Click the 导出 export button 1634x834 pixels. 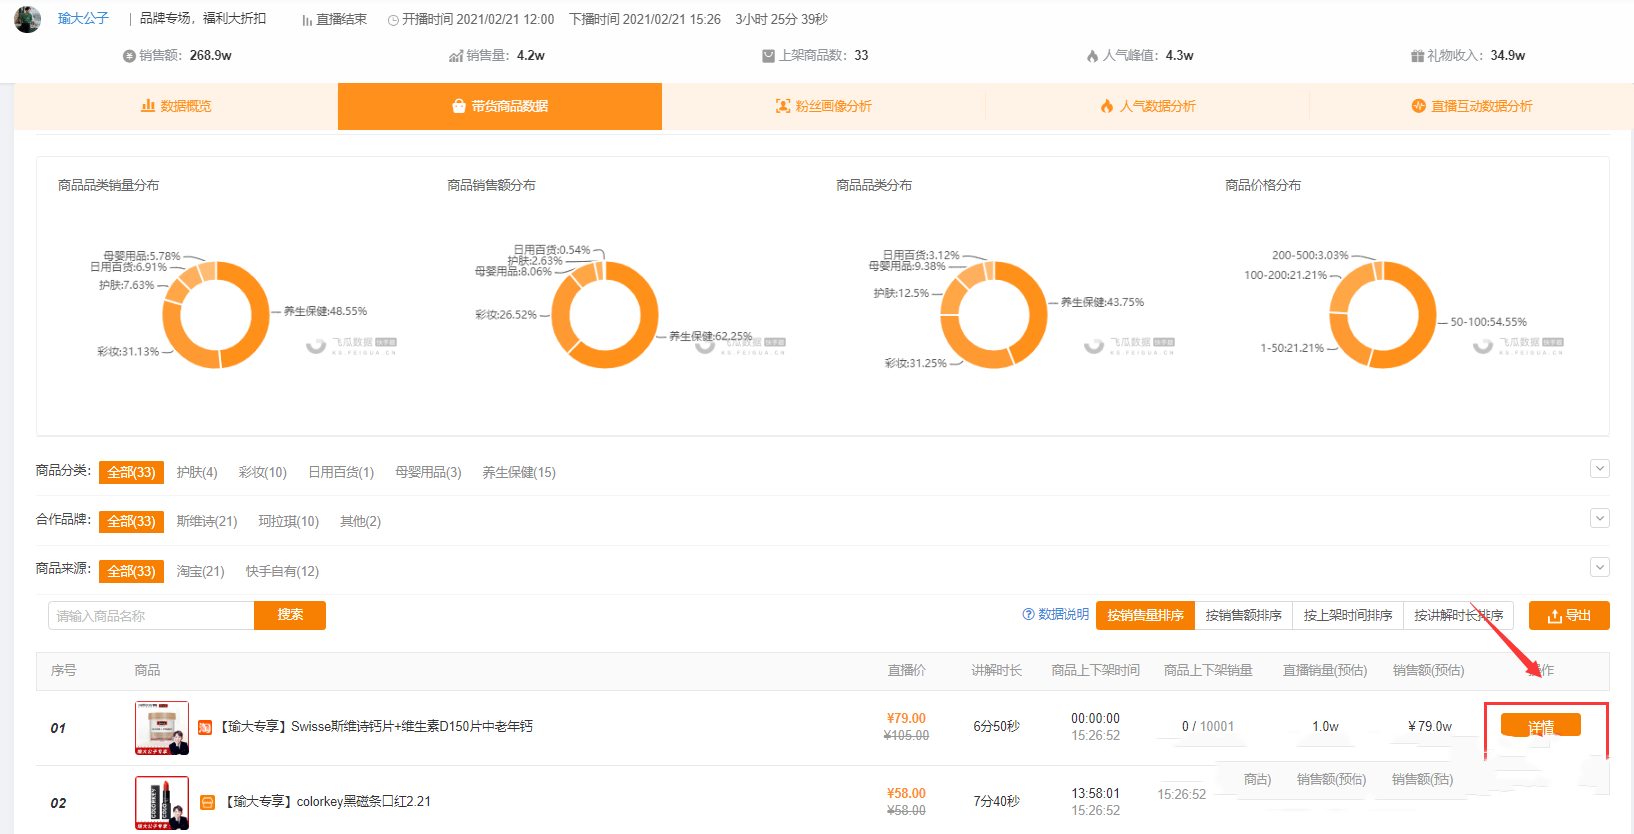1569,615
